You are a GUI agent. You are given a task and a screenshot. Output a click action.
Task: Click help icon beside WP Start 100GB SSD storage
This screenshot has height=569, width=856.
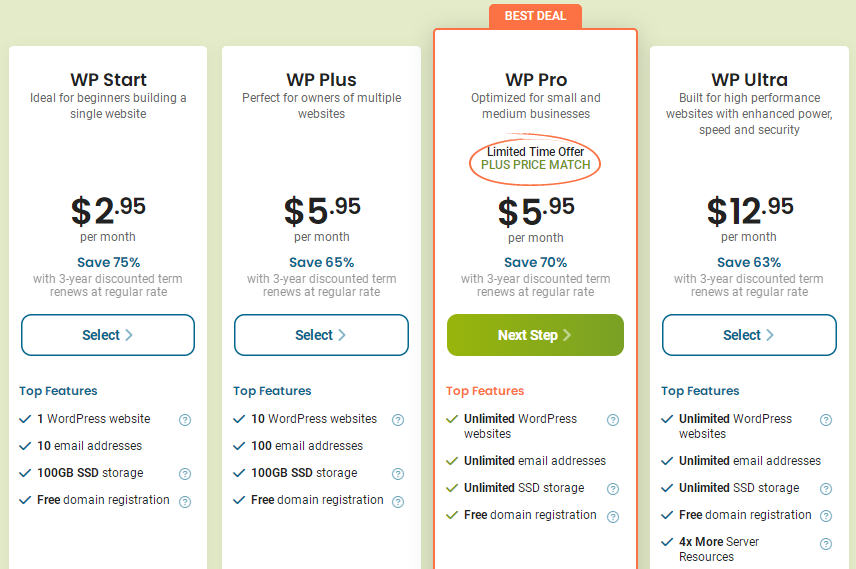tap(185, 474)
